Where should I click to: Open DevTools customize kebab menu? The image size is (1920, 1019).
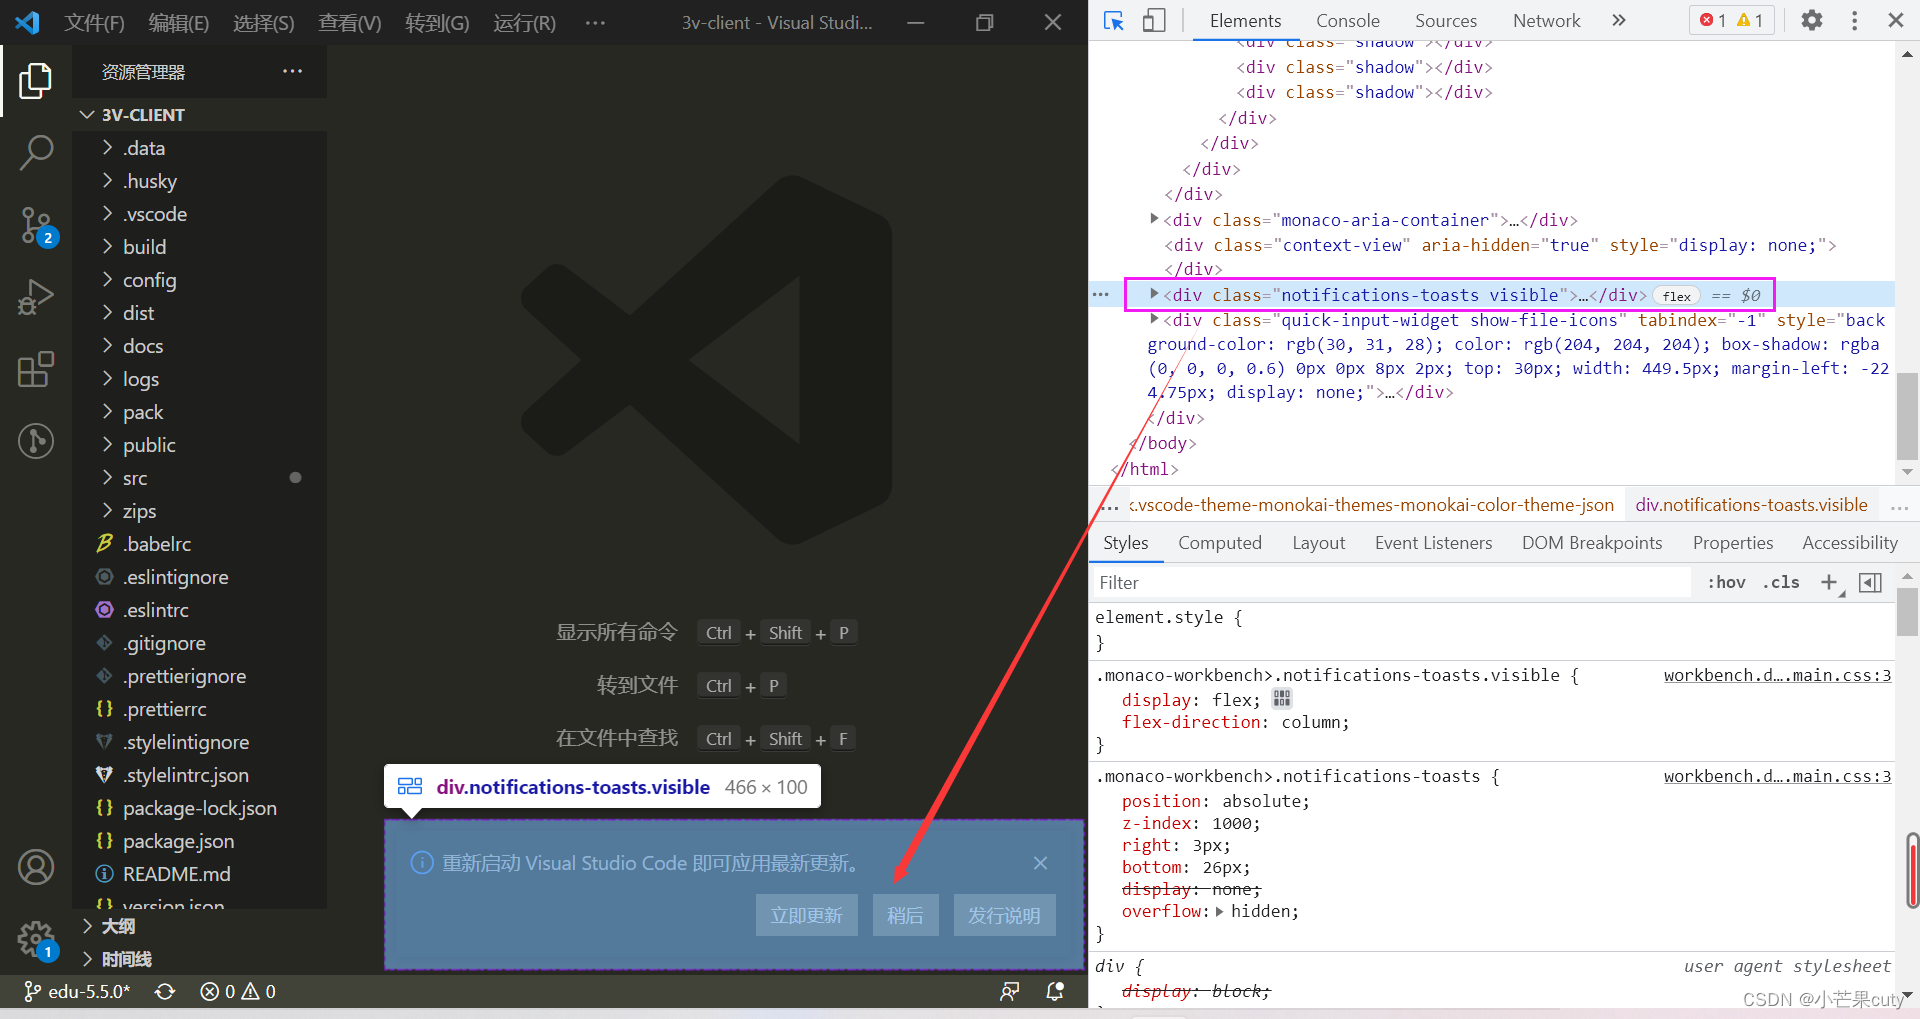(1854, 20)
